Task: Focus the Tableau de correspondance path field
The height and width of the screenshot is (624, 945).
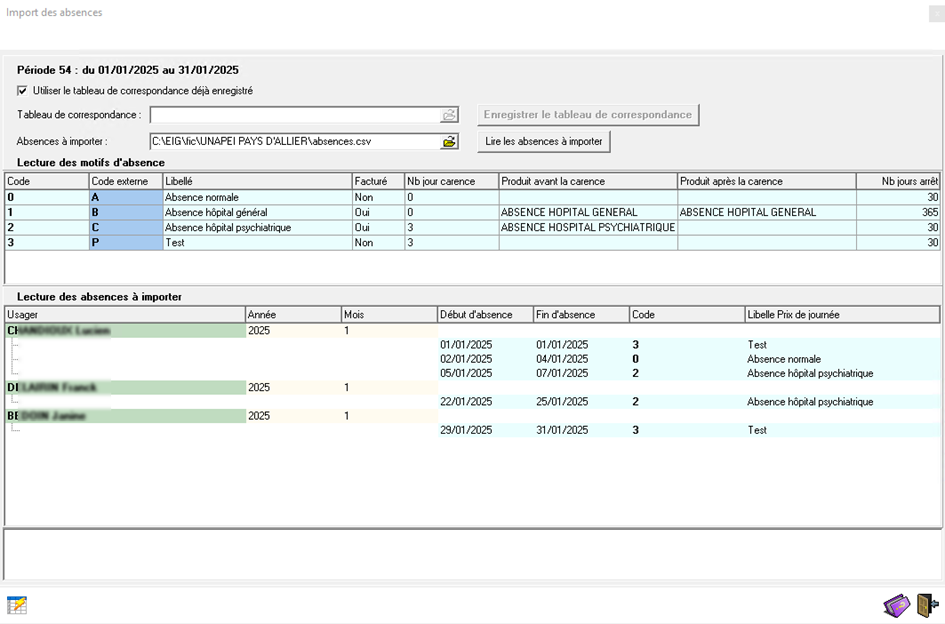Action: click(x=295, y=115)
